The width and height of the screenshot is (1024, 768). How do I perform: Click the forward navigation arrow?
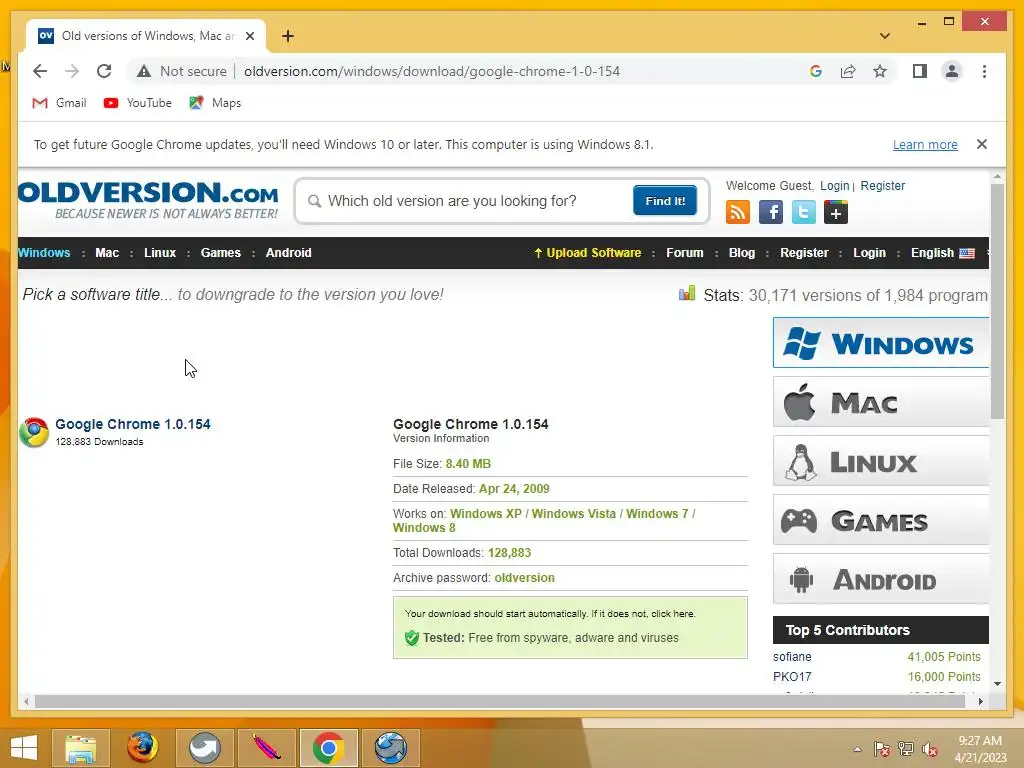72,71
